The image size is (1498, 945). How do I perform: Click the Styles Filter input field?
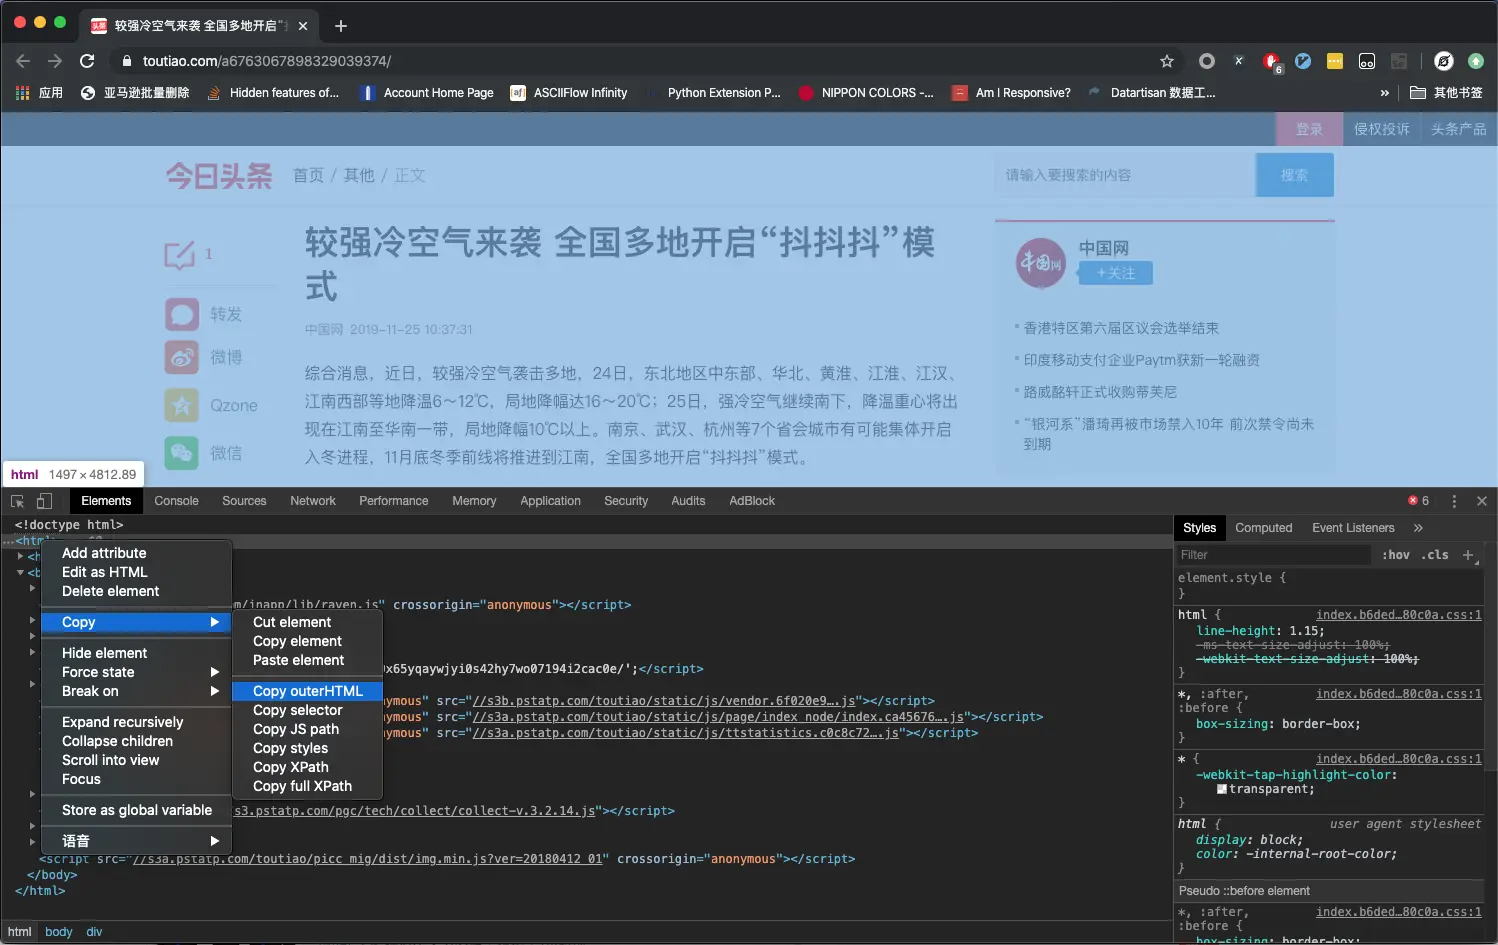point(1275,555)
